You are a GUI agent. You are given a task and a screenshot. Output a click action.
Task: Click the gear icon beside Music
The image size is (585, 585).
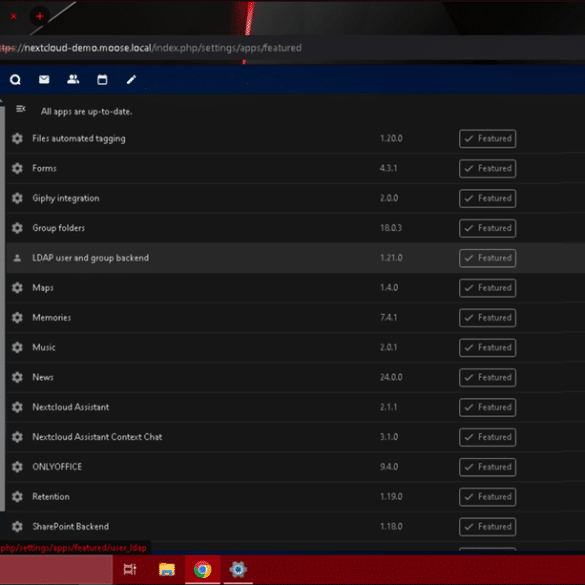[x=17, y=347]
